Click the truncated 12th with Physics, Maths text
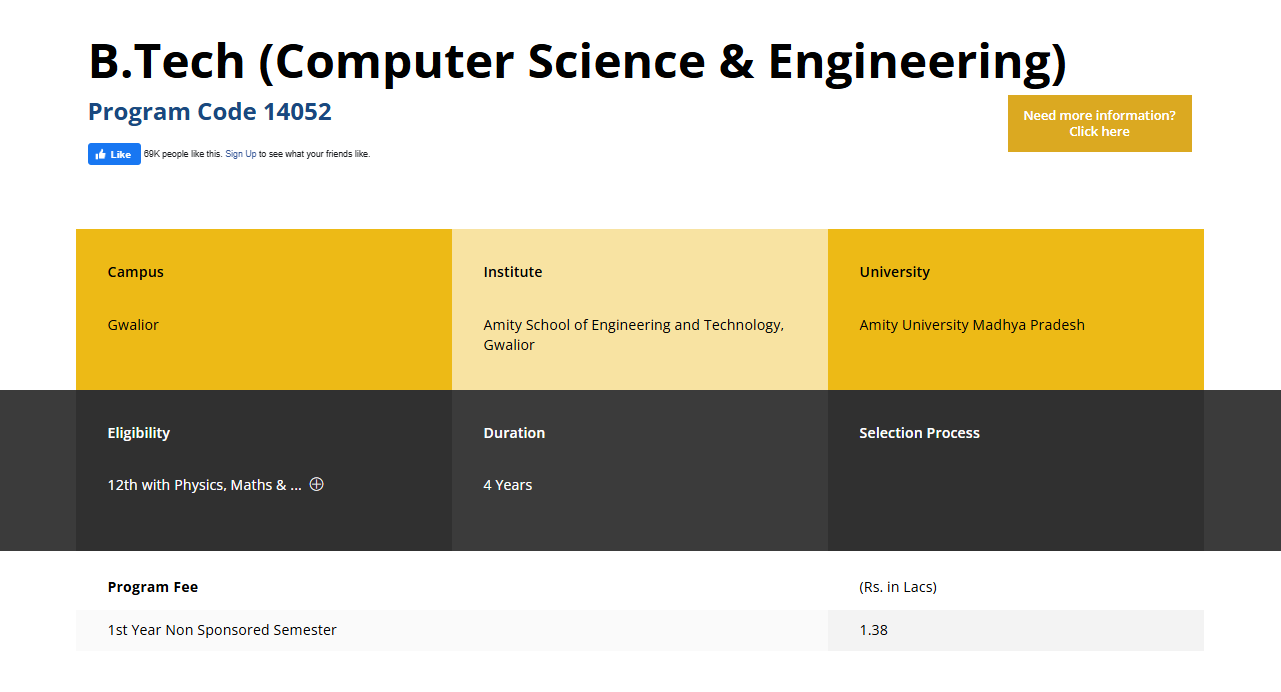 (203, 484)
